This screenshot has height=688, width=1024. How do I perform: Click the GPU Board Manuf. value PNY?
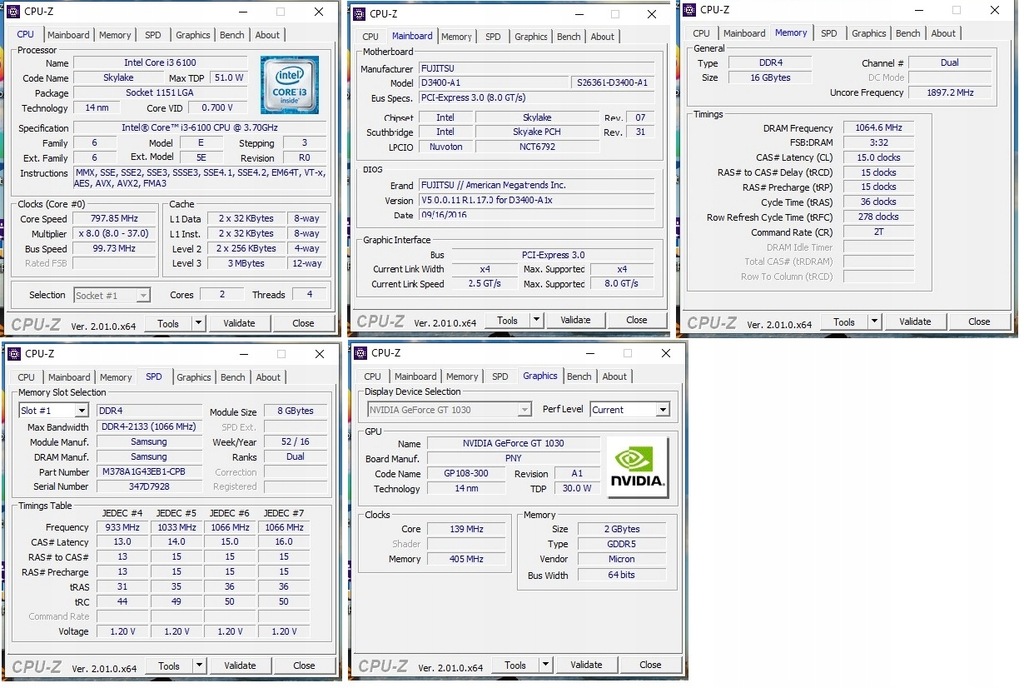pos(513,458)
